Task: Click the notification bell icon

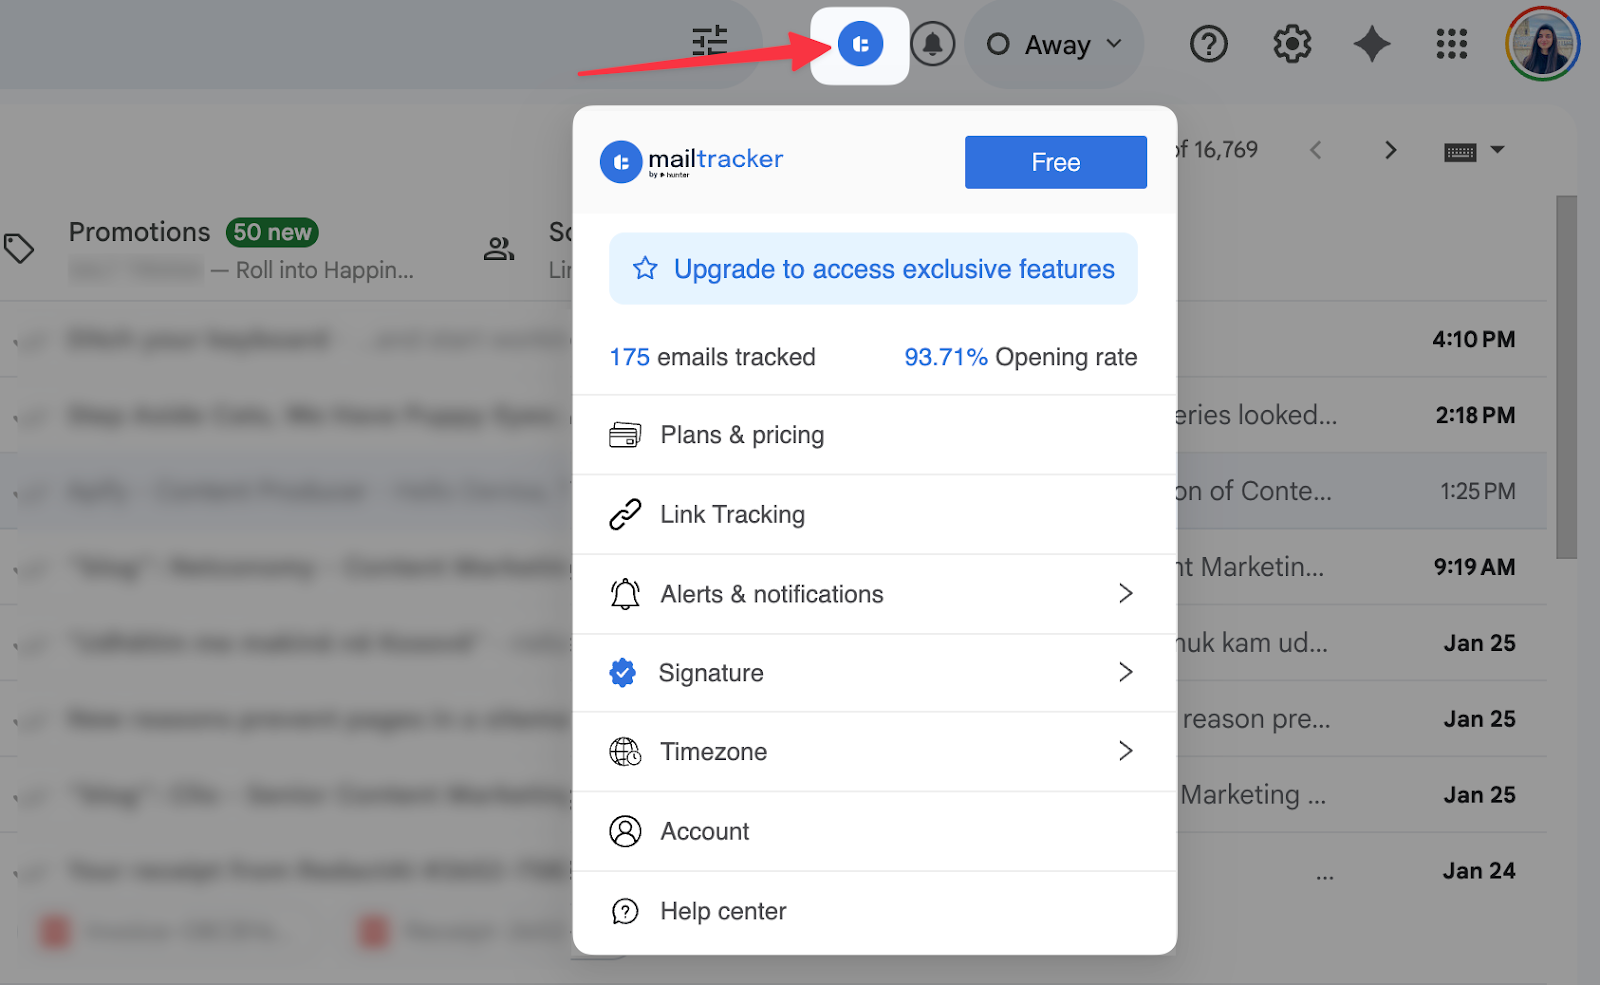Action: coord(933,44)
